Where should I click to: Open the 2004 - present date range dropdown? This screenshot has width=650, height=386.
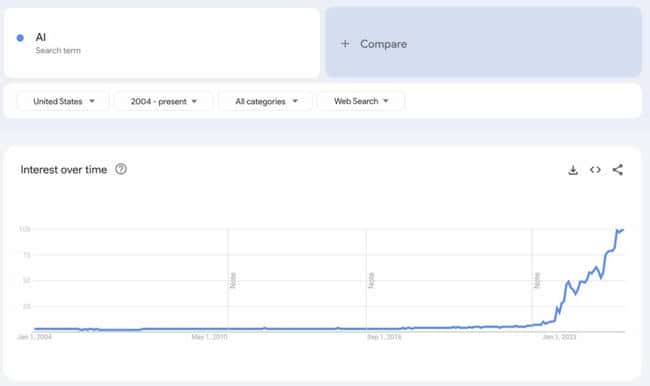164,101
